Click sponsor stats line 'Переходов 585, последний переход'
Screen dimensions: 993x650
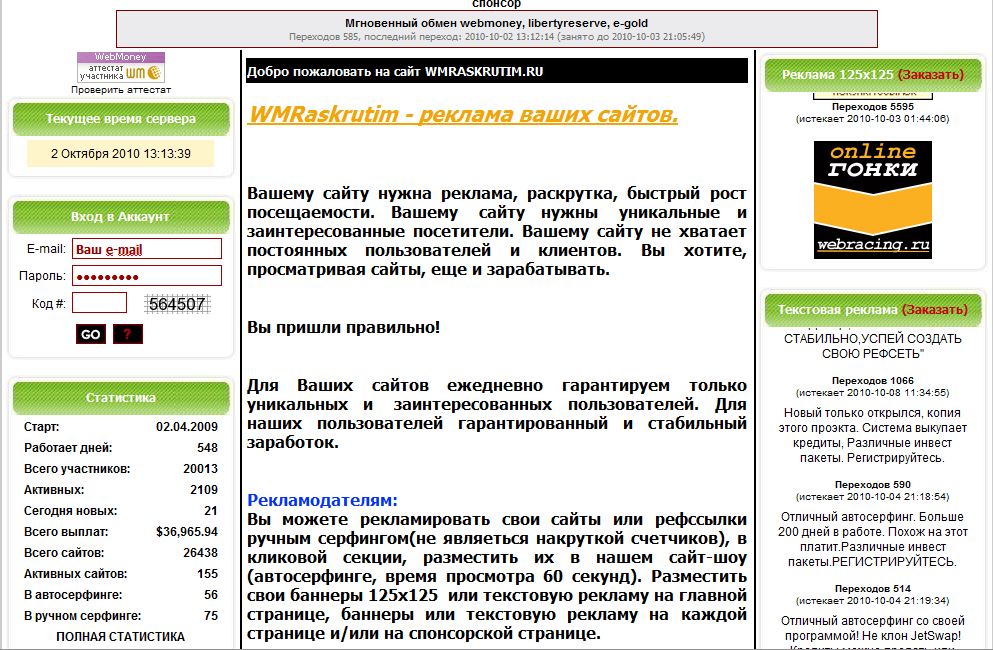tap(496, 37)
